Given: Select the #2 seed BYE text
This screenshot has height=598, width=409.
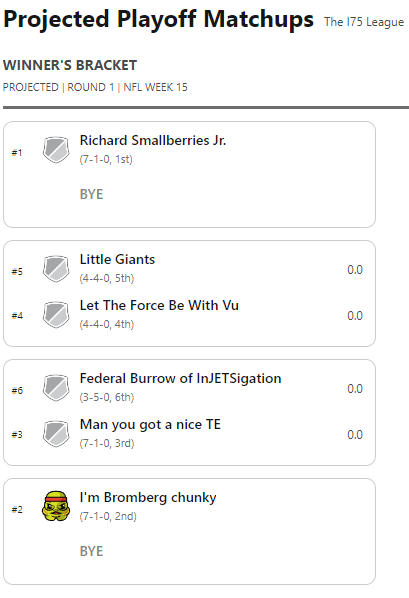Looking at the screenshot, I should (92, 551).
